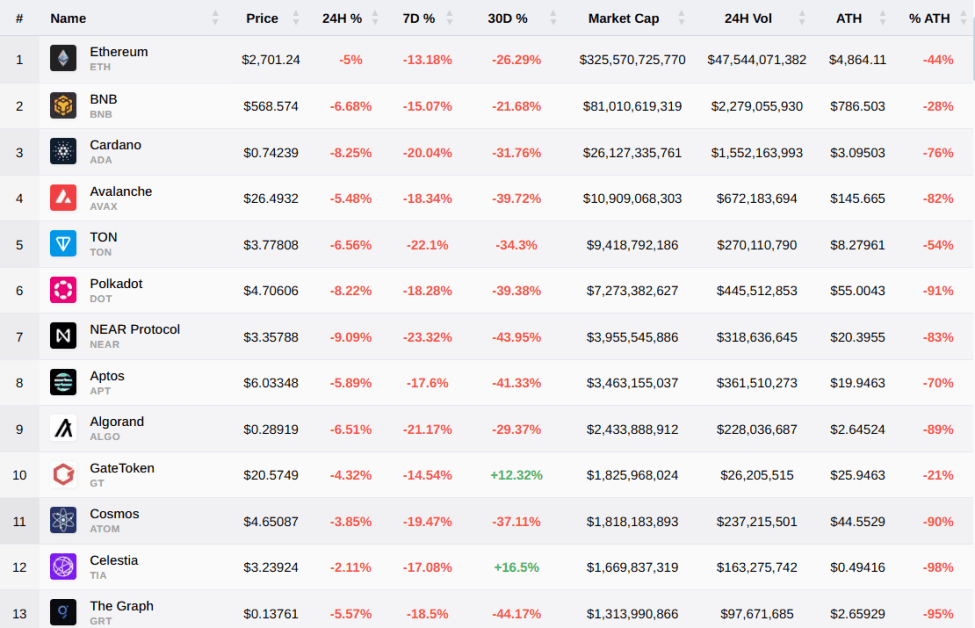This screenshot has width=975, height=628.
Task: Open the Celestia name link
Action: 114,560
